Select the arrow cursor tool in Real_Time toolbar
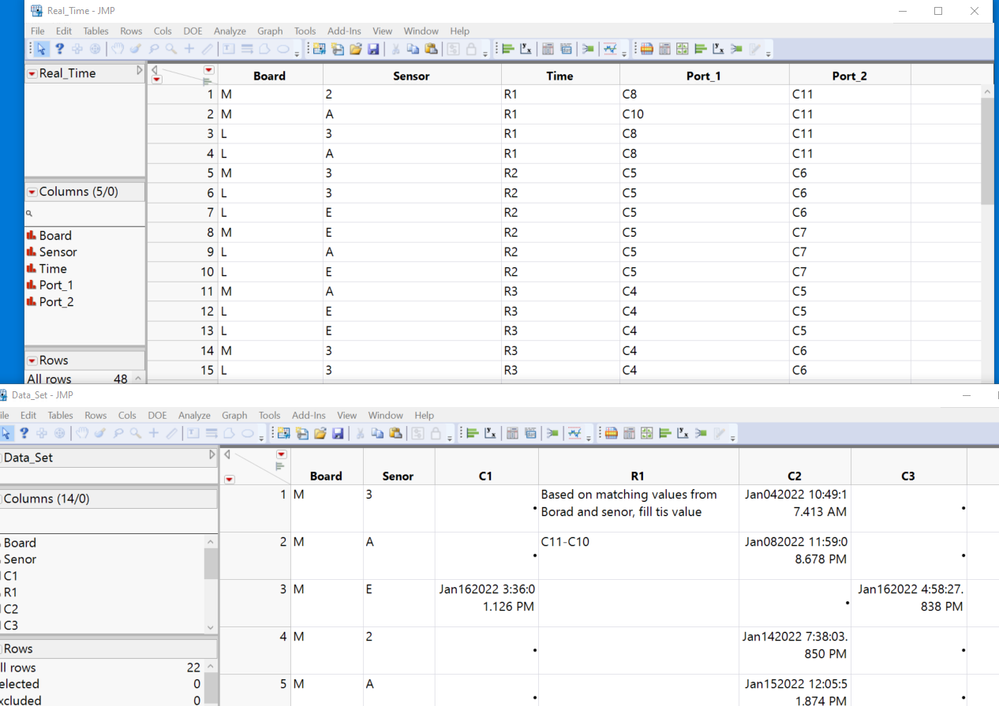Image resolution: width=999 pixels, height=706 pixels. [x=41, y=49]
